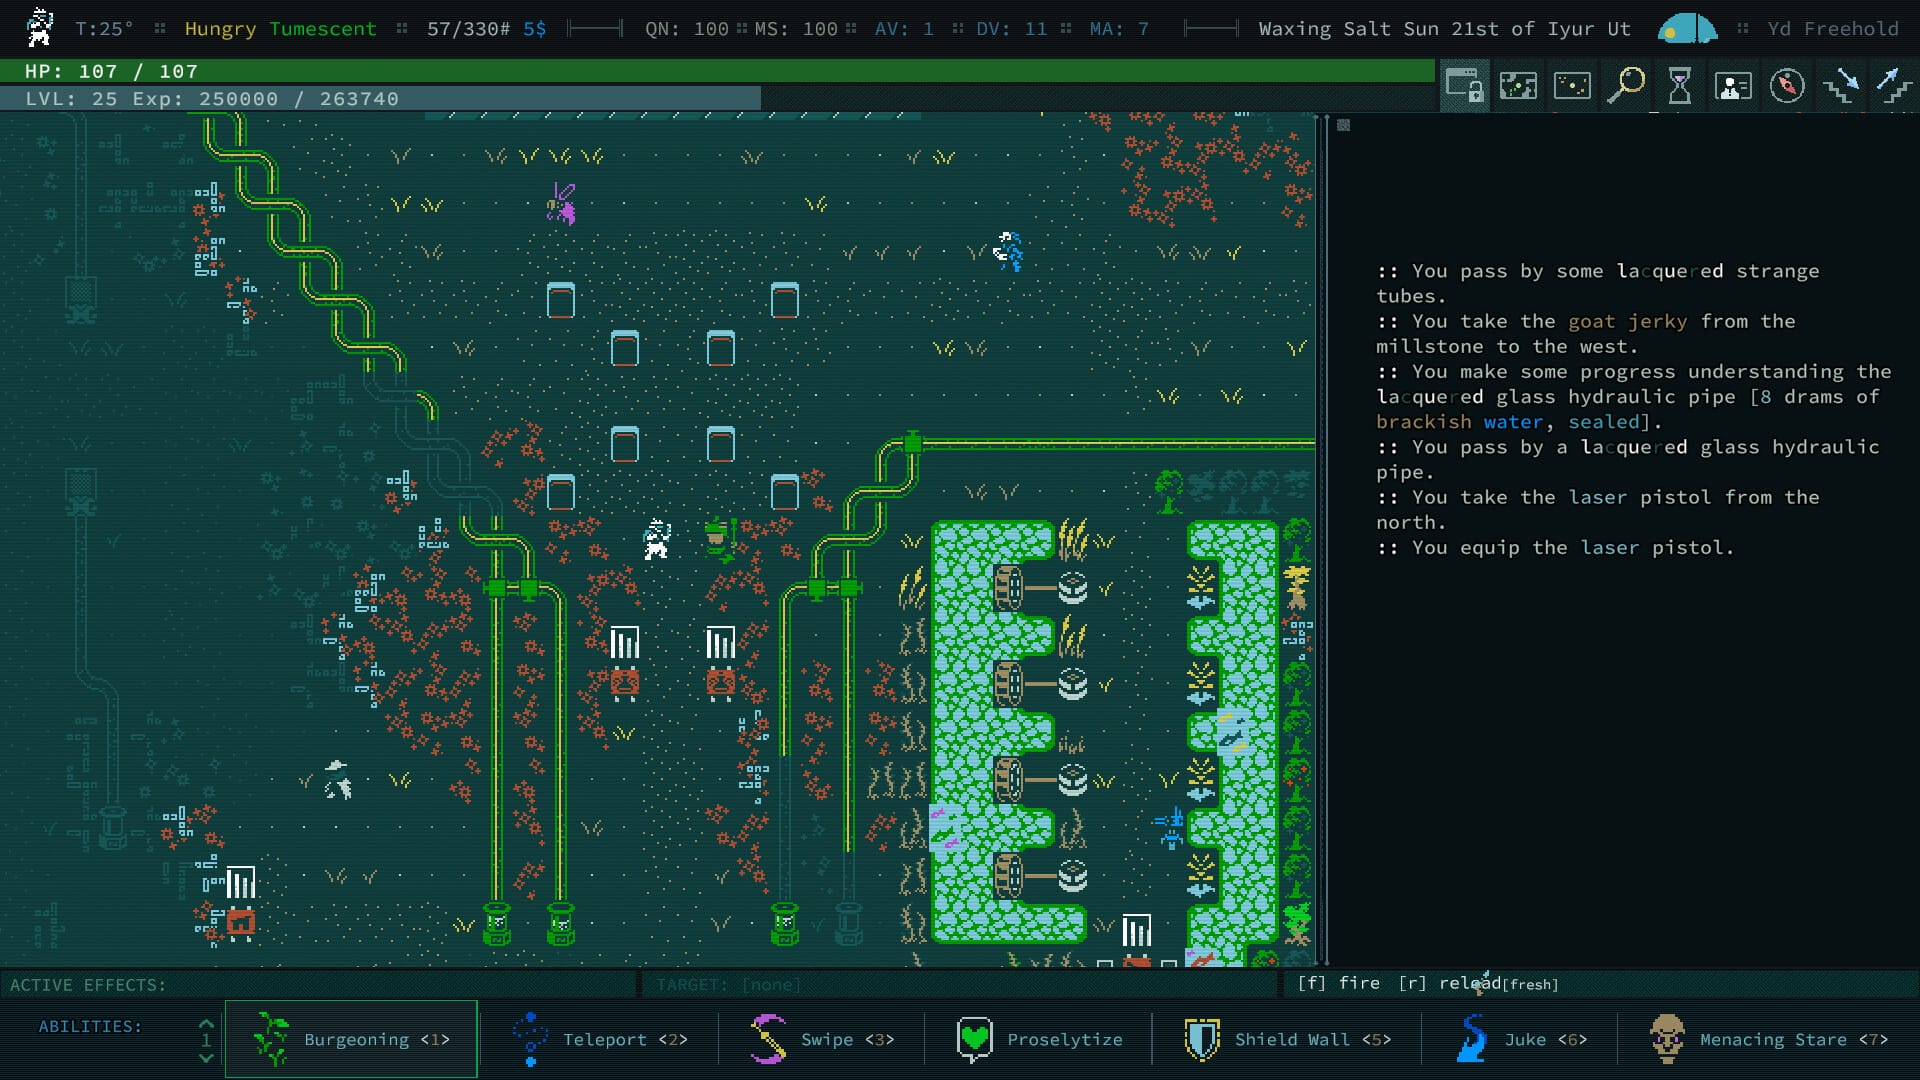Toggle the interface lock icon
Viewport: 1920px width, 1080px height.
tap(1463, 86)
